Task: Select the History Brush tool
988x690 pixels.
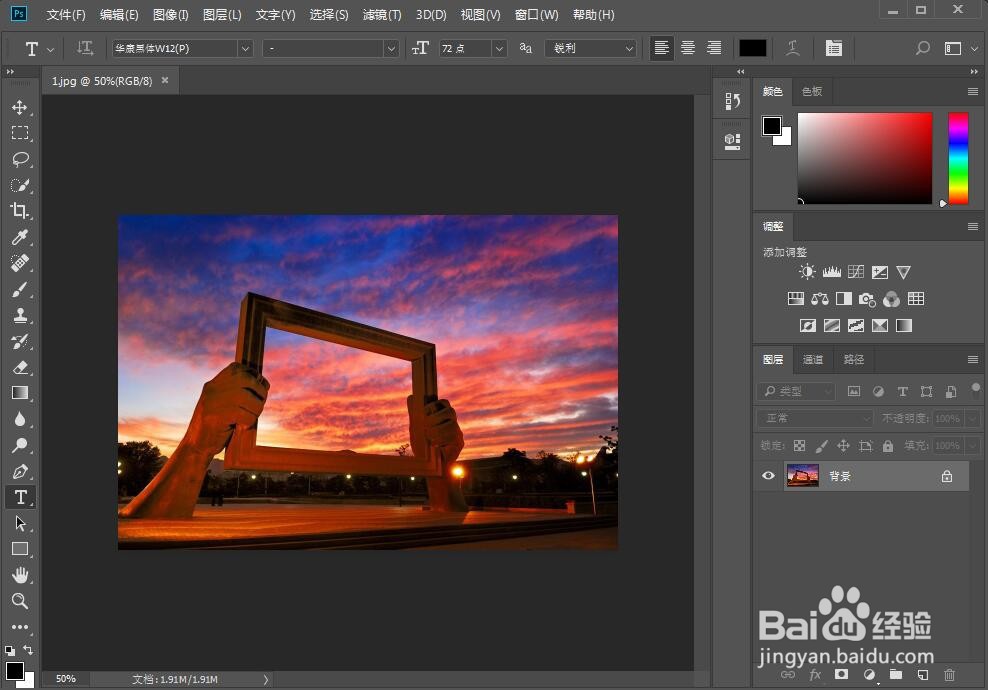Action: tap(20, 342)
